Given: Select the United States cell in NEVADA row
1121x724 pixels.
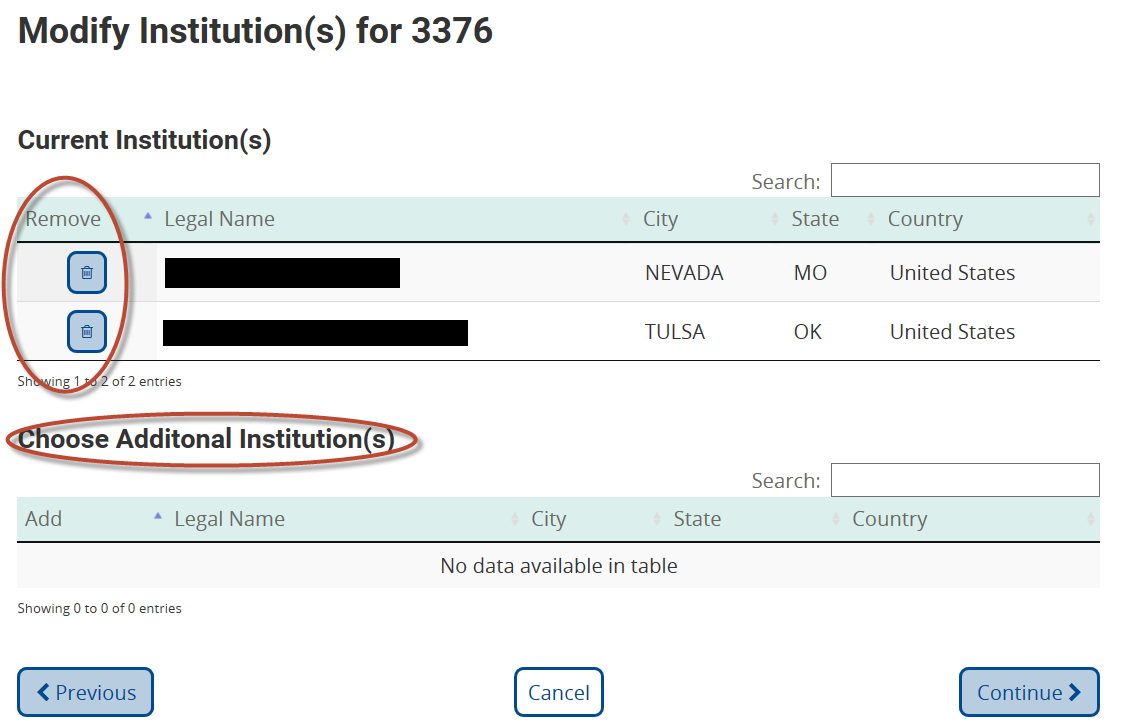Looking at the screenshot, I should tap(952, 273).
